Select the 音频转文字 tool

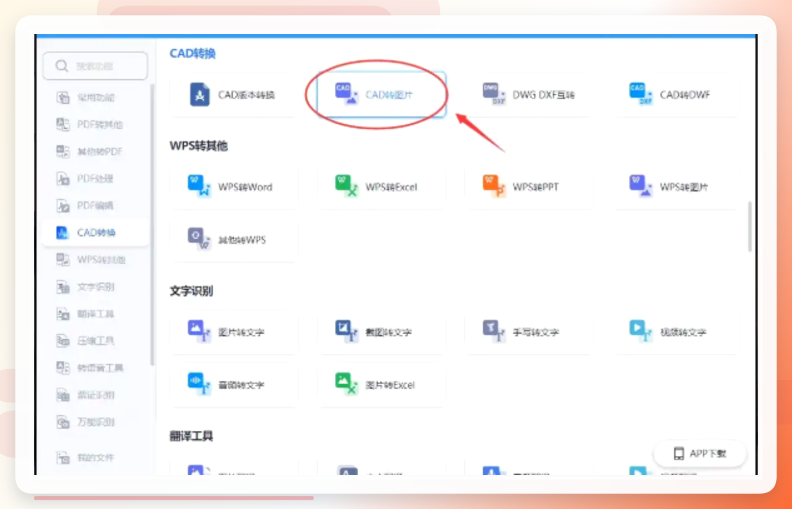[233, 384]
